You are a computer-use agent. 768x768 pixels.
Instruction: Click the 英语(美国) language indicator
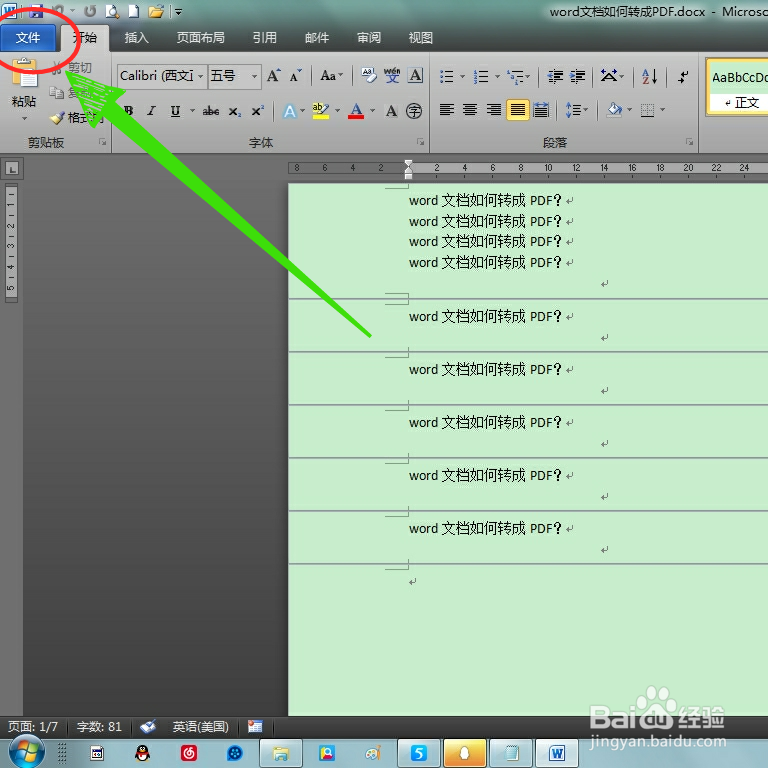200,726
